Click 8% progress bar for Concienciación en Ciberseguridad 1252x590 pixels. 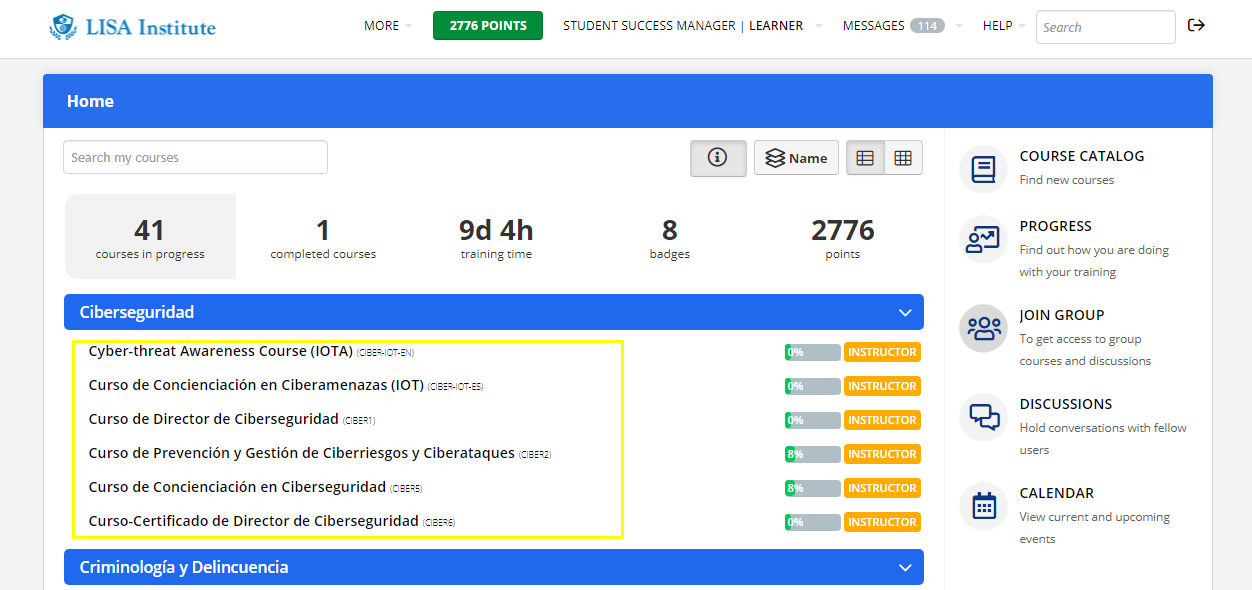coord(812,488)
